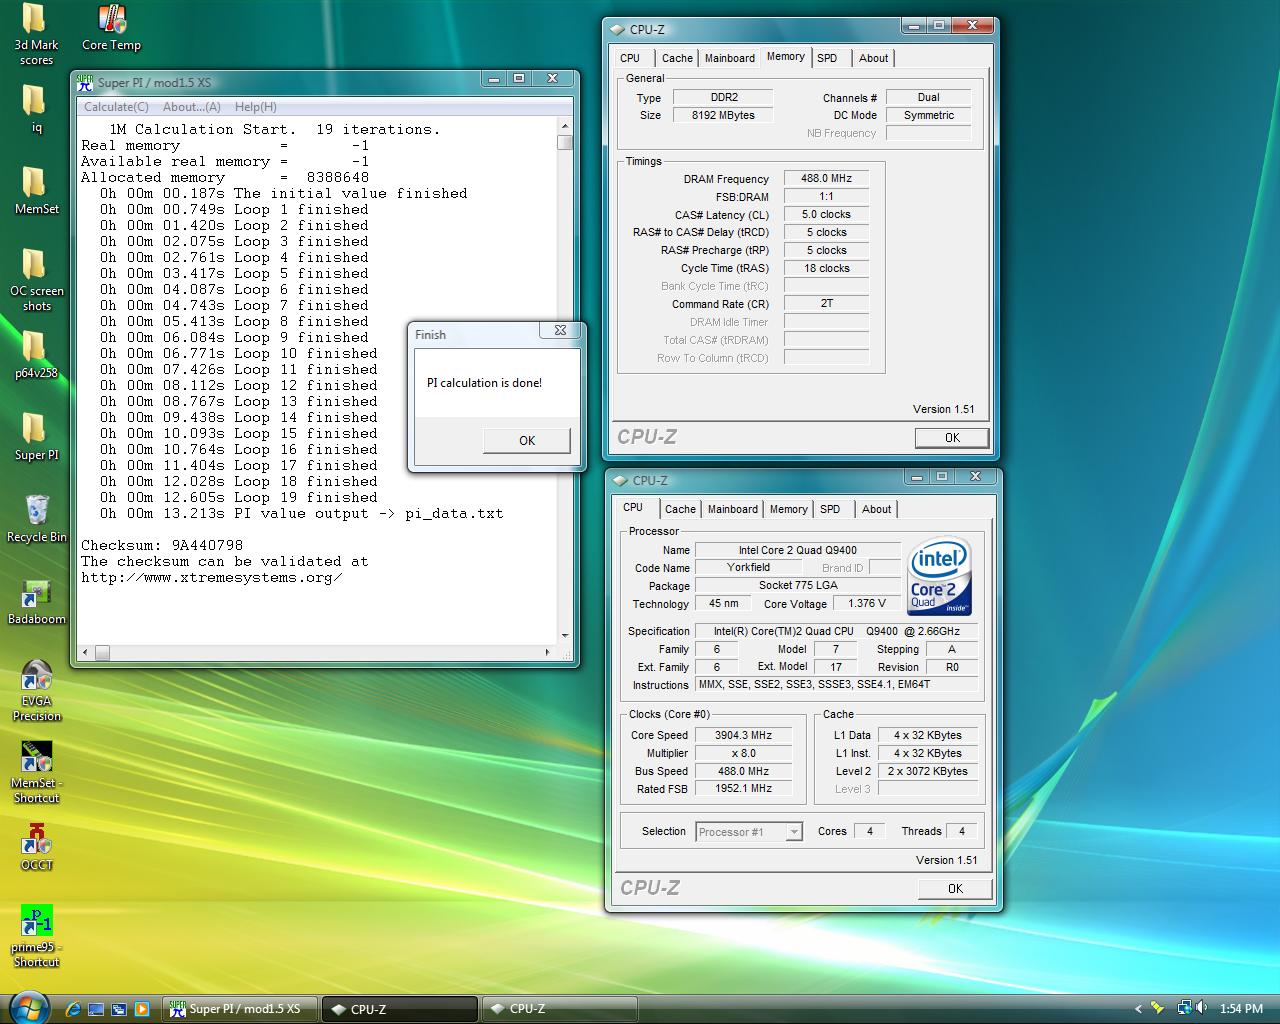Screen dimensions: 1280x1024
Task: Click the volume tray icon
Action: [1200, 1009]
